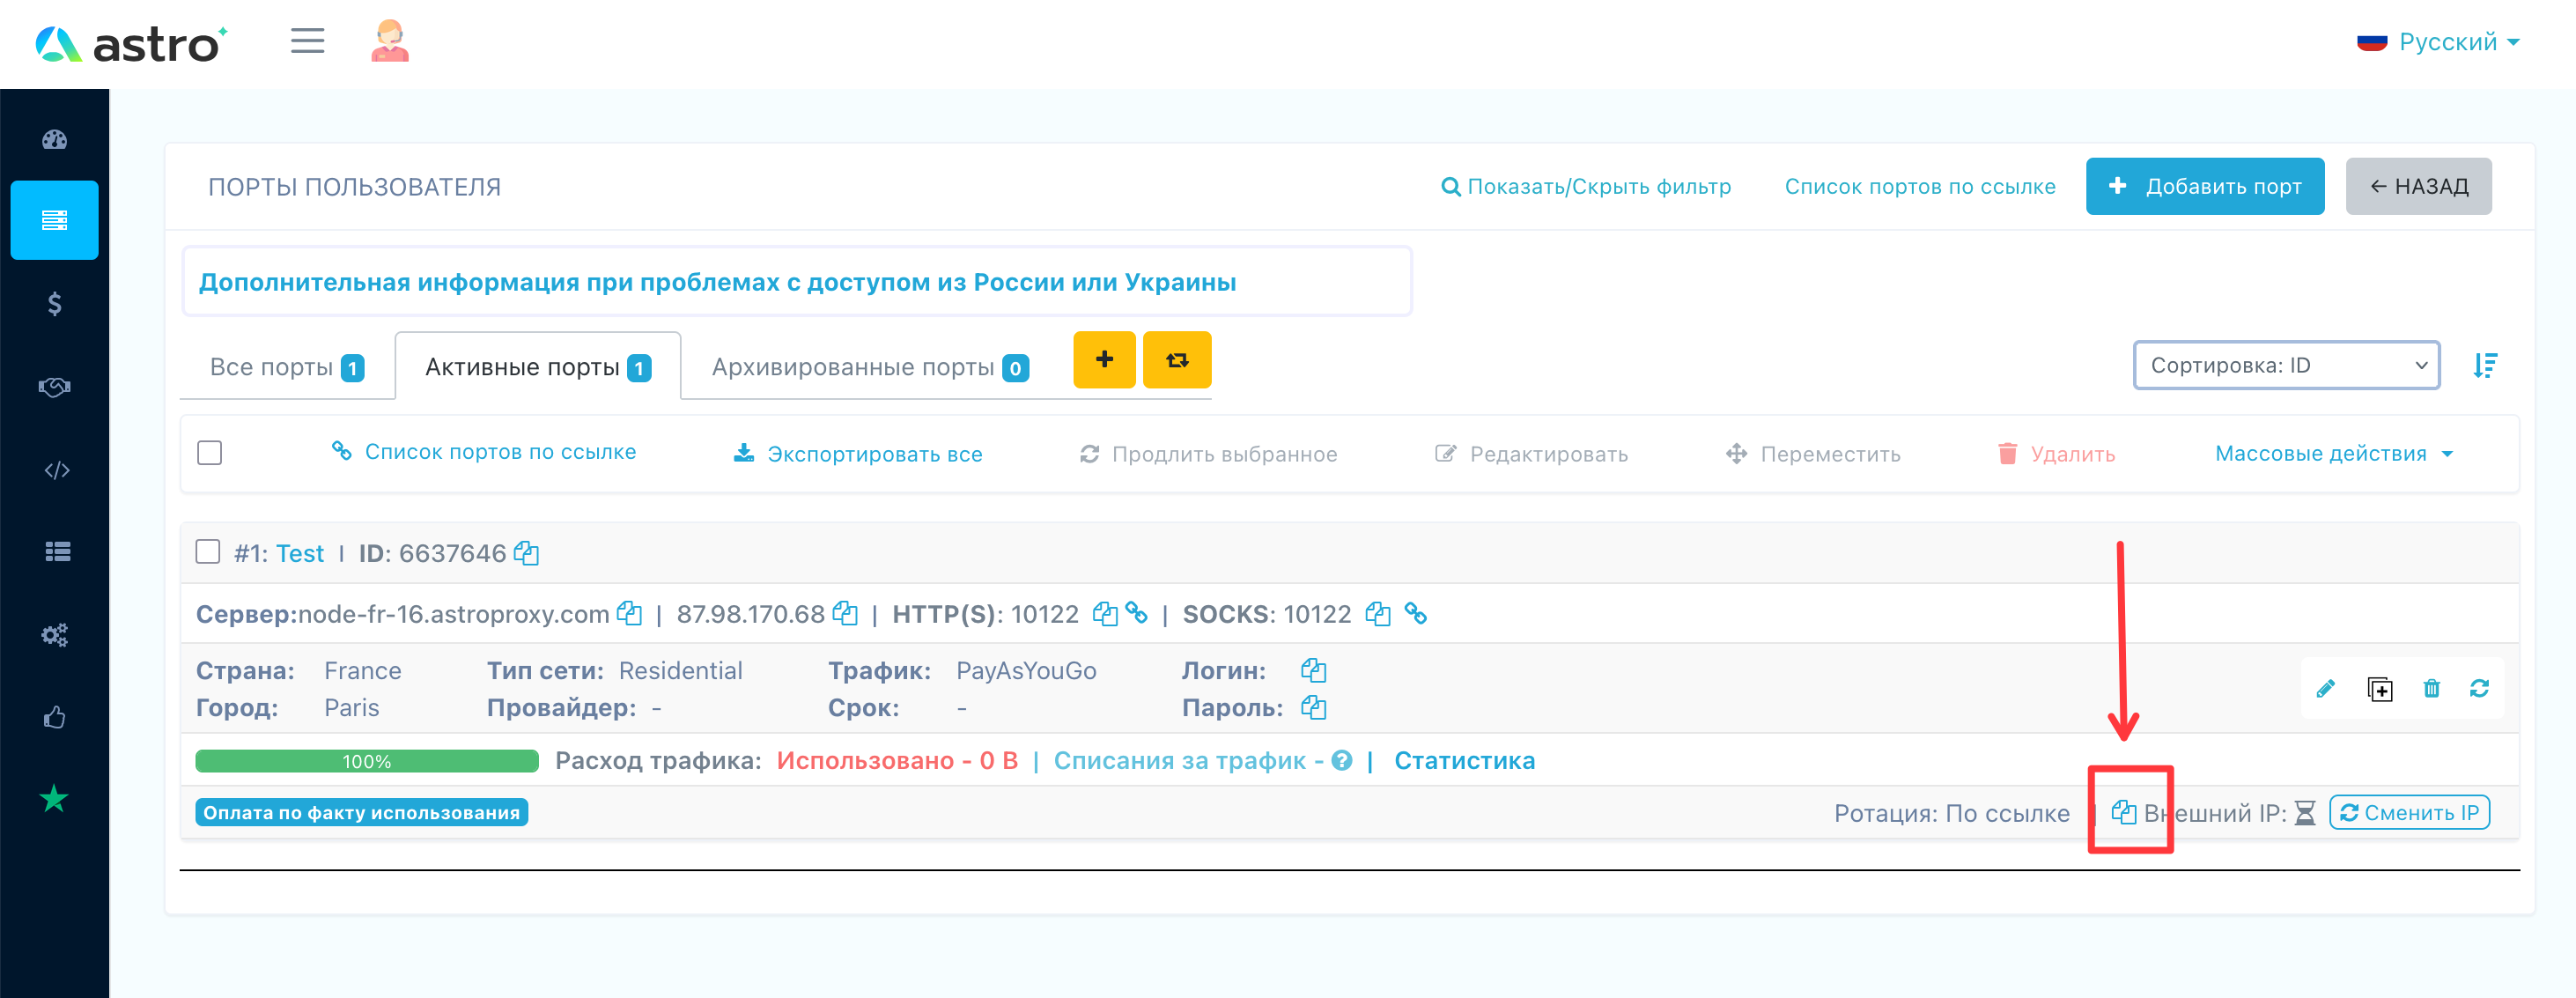
Task: Open the thumbs-up icon in sidebar
Action: (x=54, y=717)
